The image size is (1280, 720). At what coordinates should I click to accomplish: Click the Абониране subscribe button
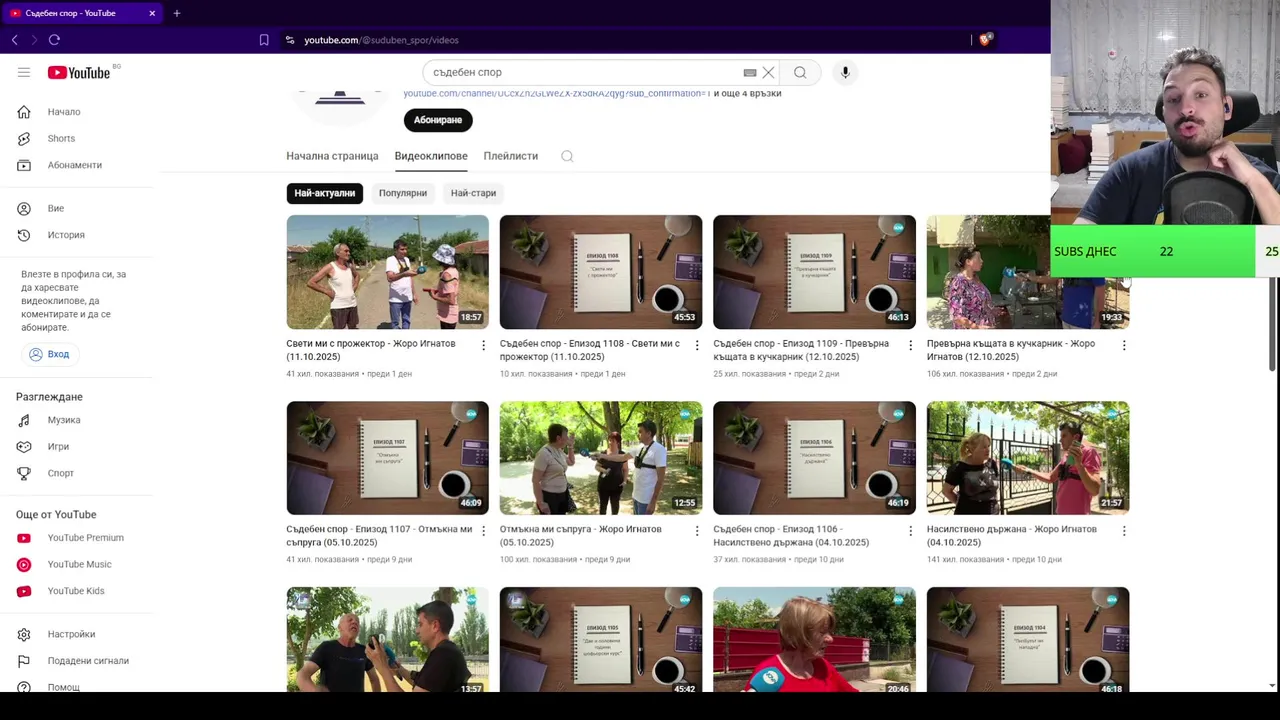coord(438,120)
